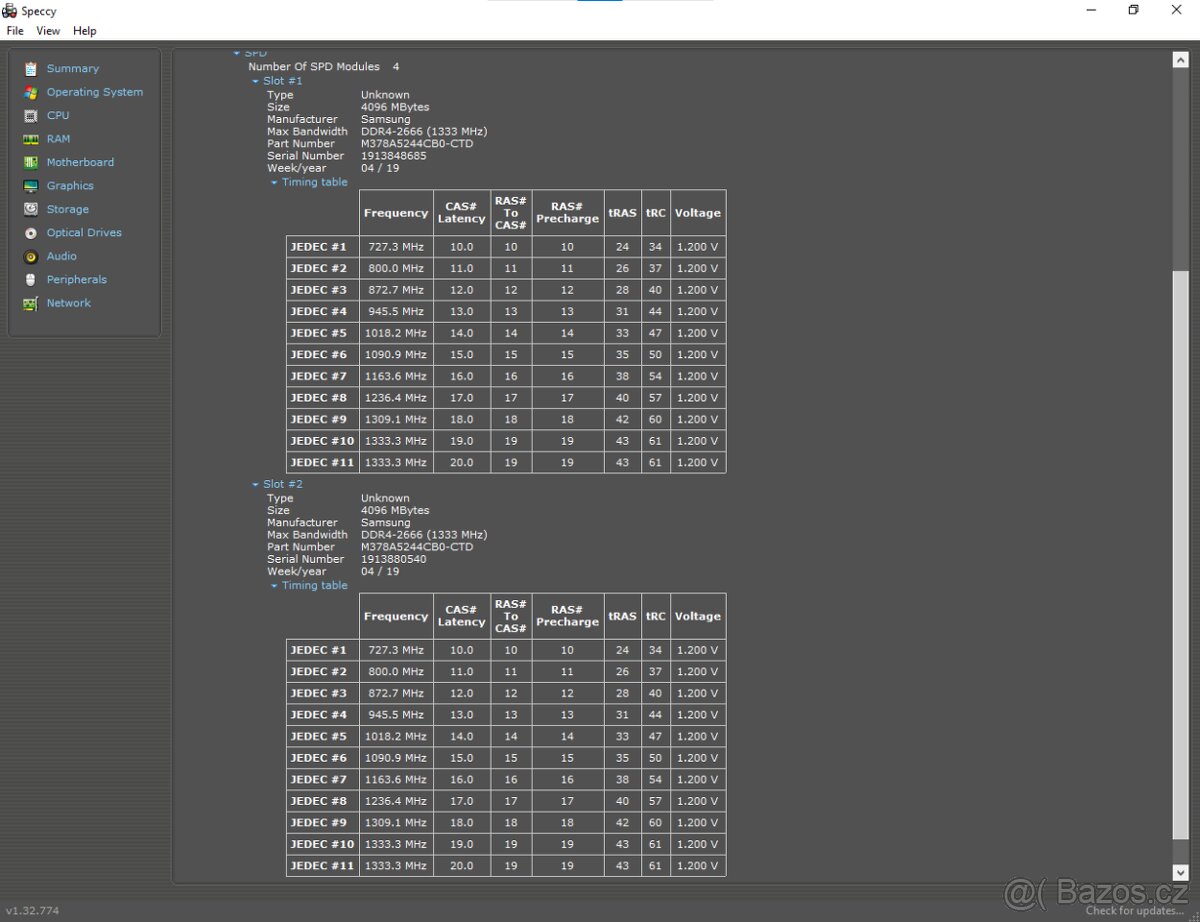The height and width of the screenshot is (922, 1200).
Task: Select the Network icon in sidebar
Action: 30,303
